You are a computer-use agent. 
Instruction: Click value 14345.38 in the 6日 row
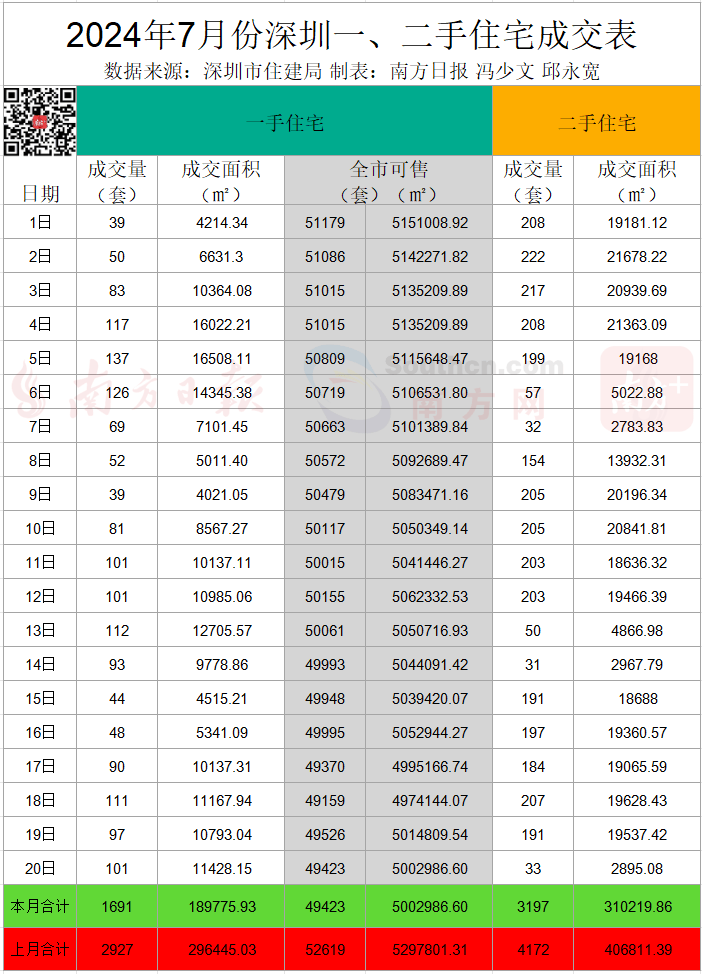coord(222,393)
